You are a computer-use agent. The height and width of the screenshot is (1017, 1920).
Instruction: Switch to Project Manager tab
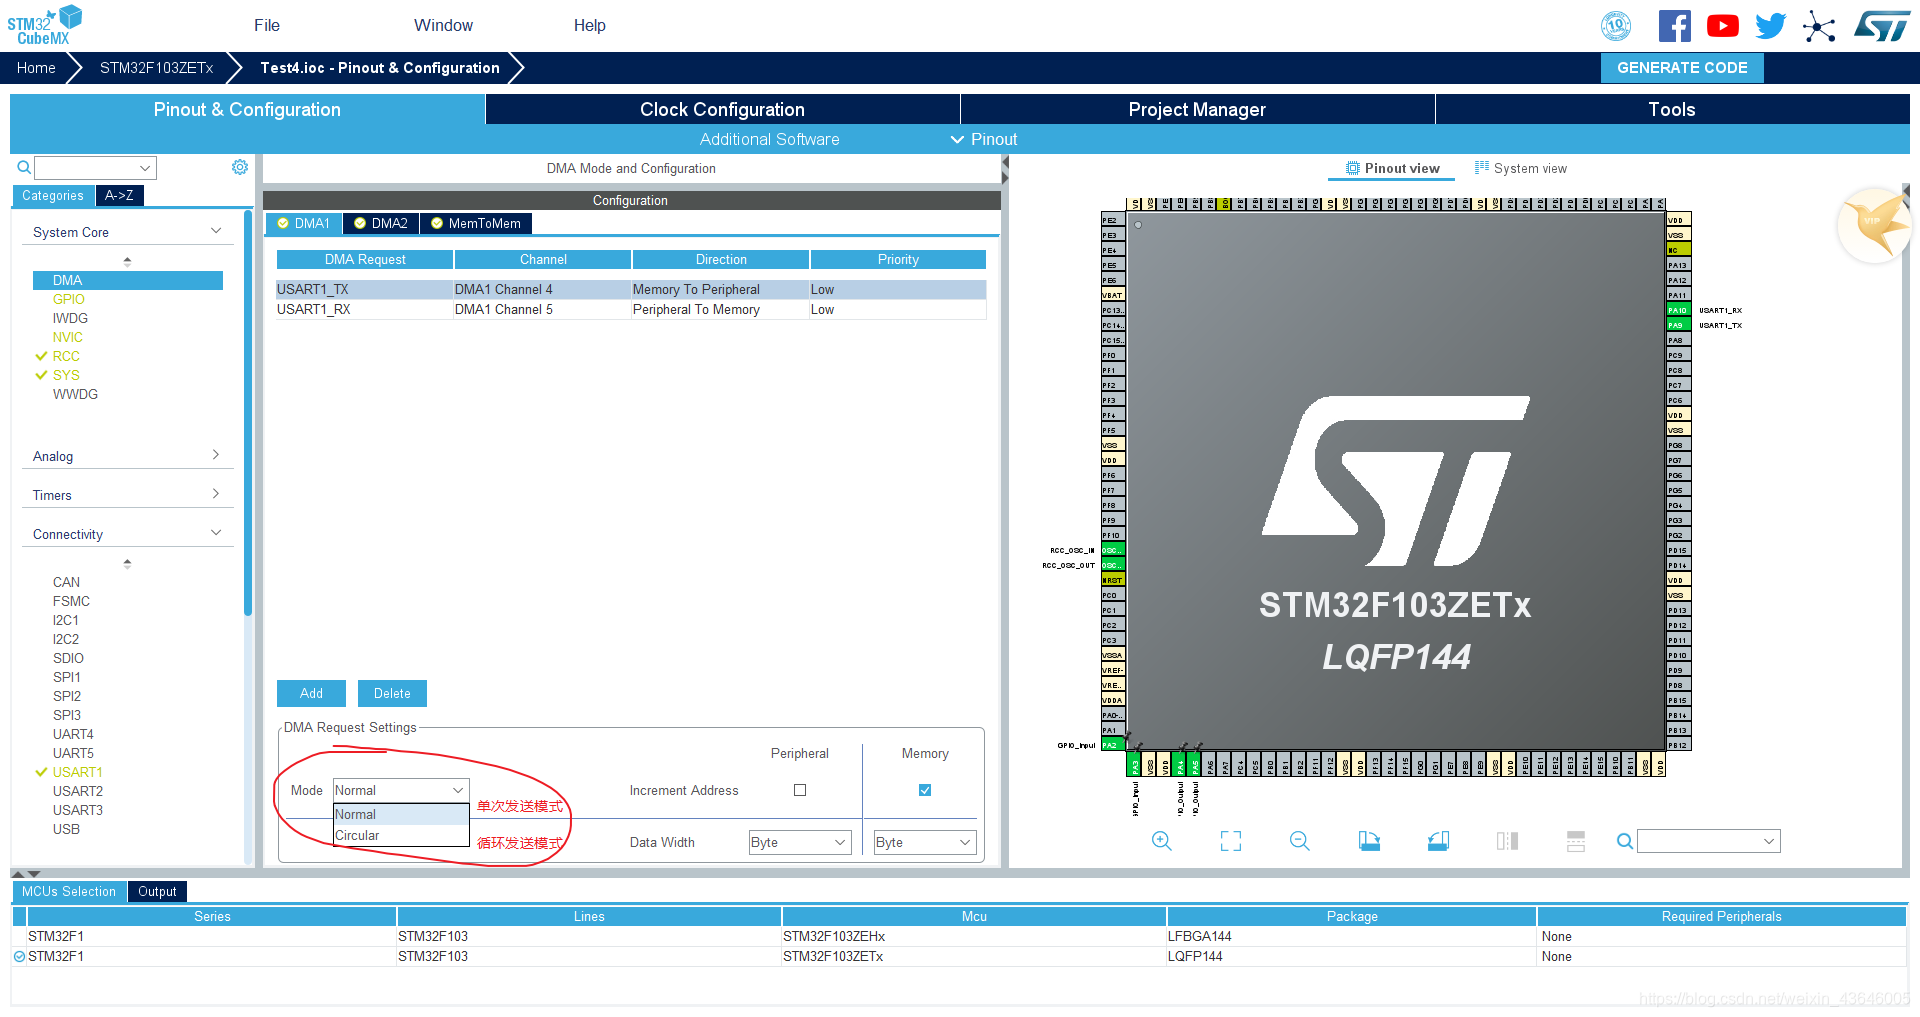pyautogui.click(x=1197, y=109)
